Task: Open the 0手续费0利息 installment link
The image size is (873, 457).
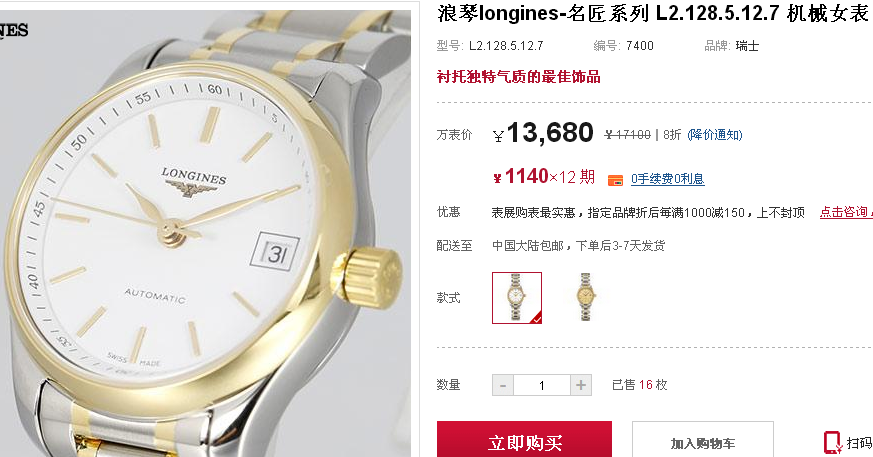Action: tap(668, 179)
